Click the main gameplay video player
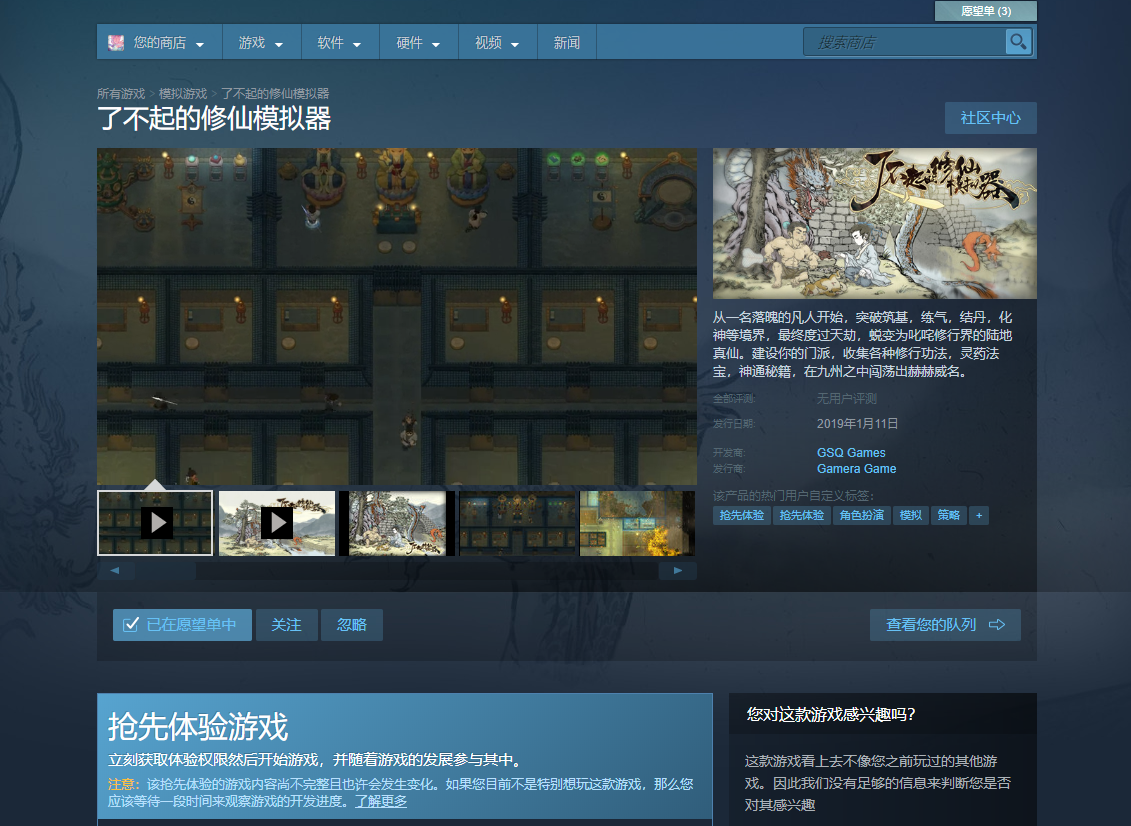The width and height of the screenshot is (1131, 826). (397, 317)
